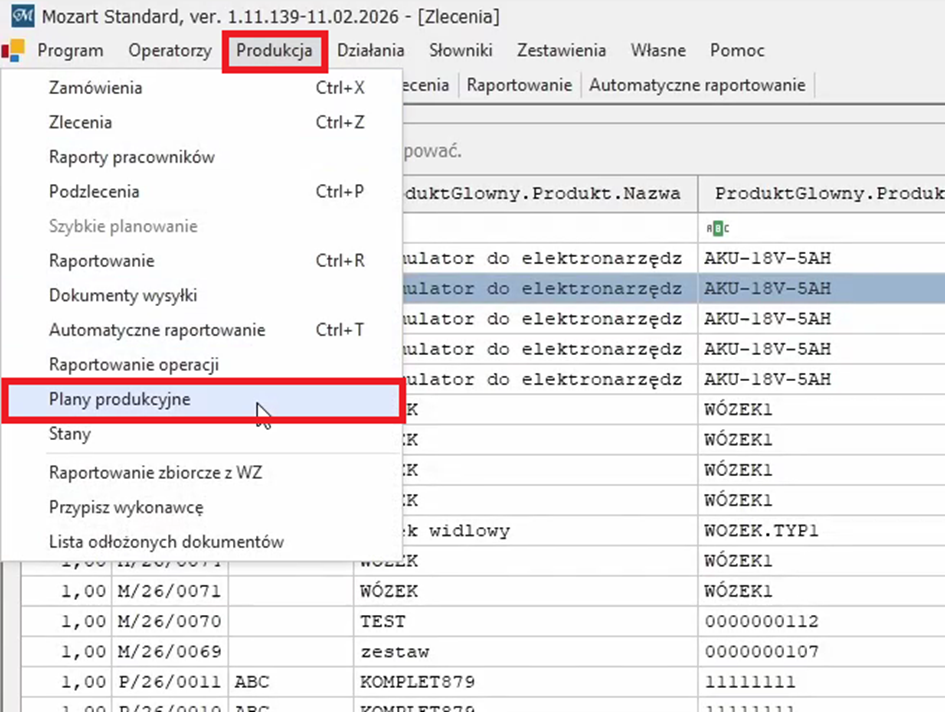The height and width of the screenshot is (712, 945).
Task: Click the Pomoc menu
Action: coord(737,50)
